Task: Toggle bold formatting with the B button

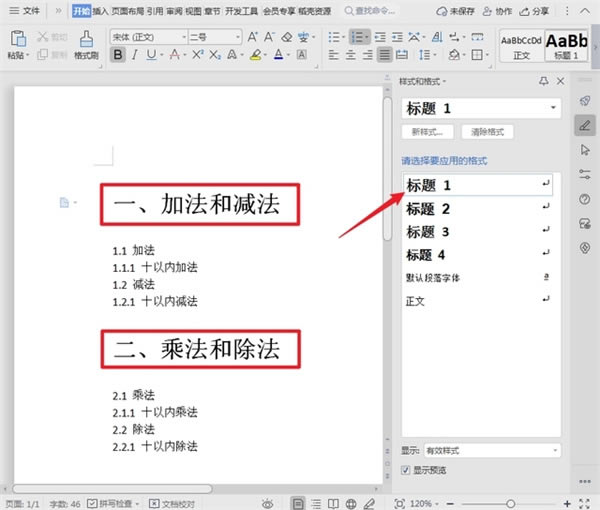Action: coord(119,55)
